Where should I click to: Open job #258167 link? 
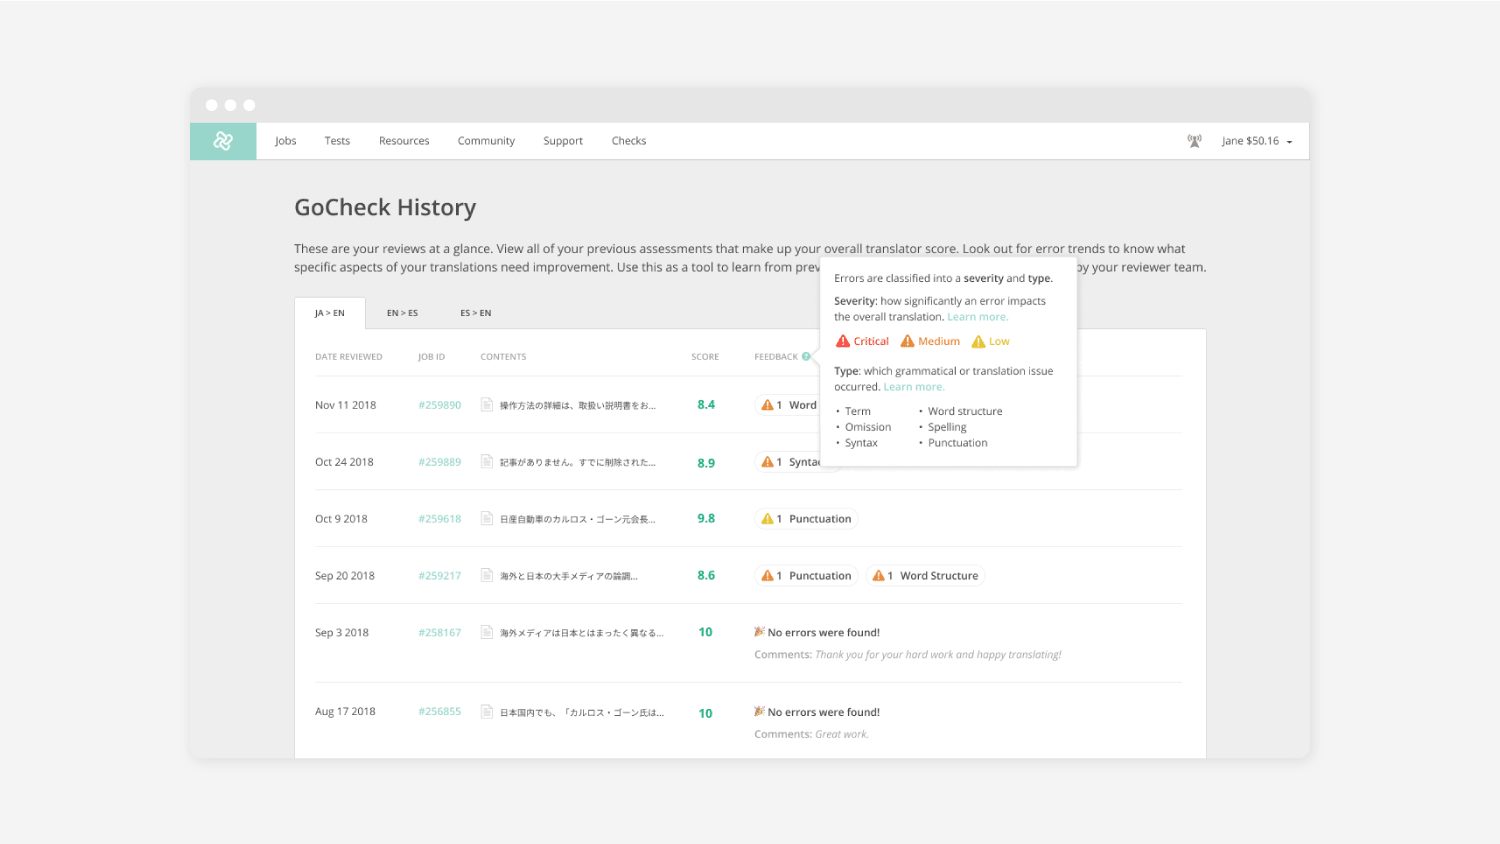(x=440, y=633)
